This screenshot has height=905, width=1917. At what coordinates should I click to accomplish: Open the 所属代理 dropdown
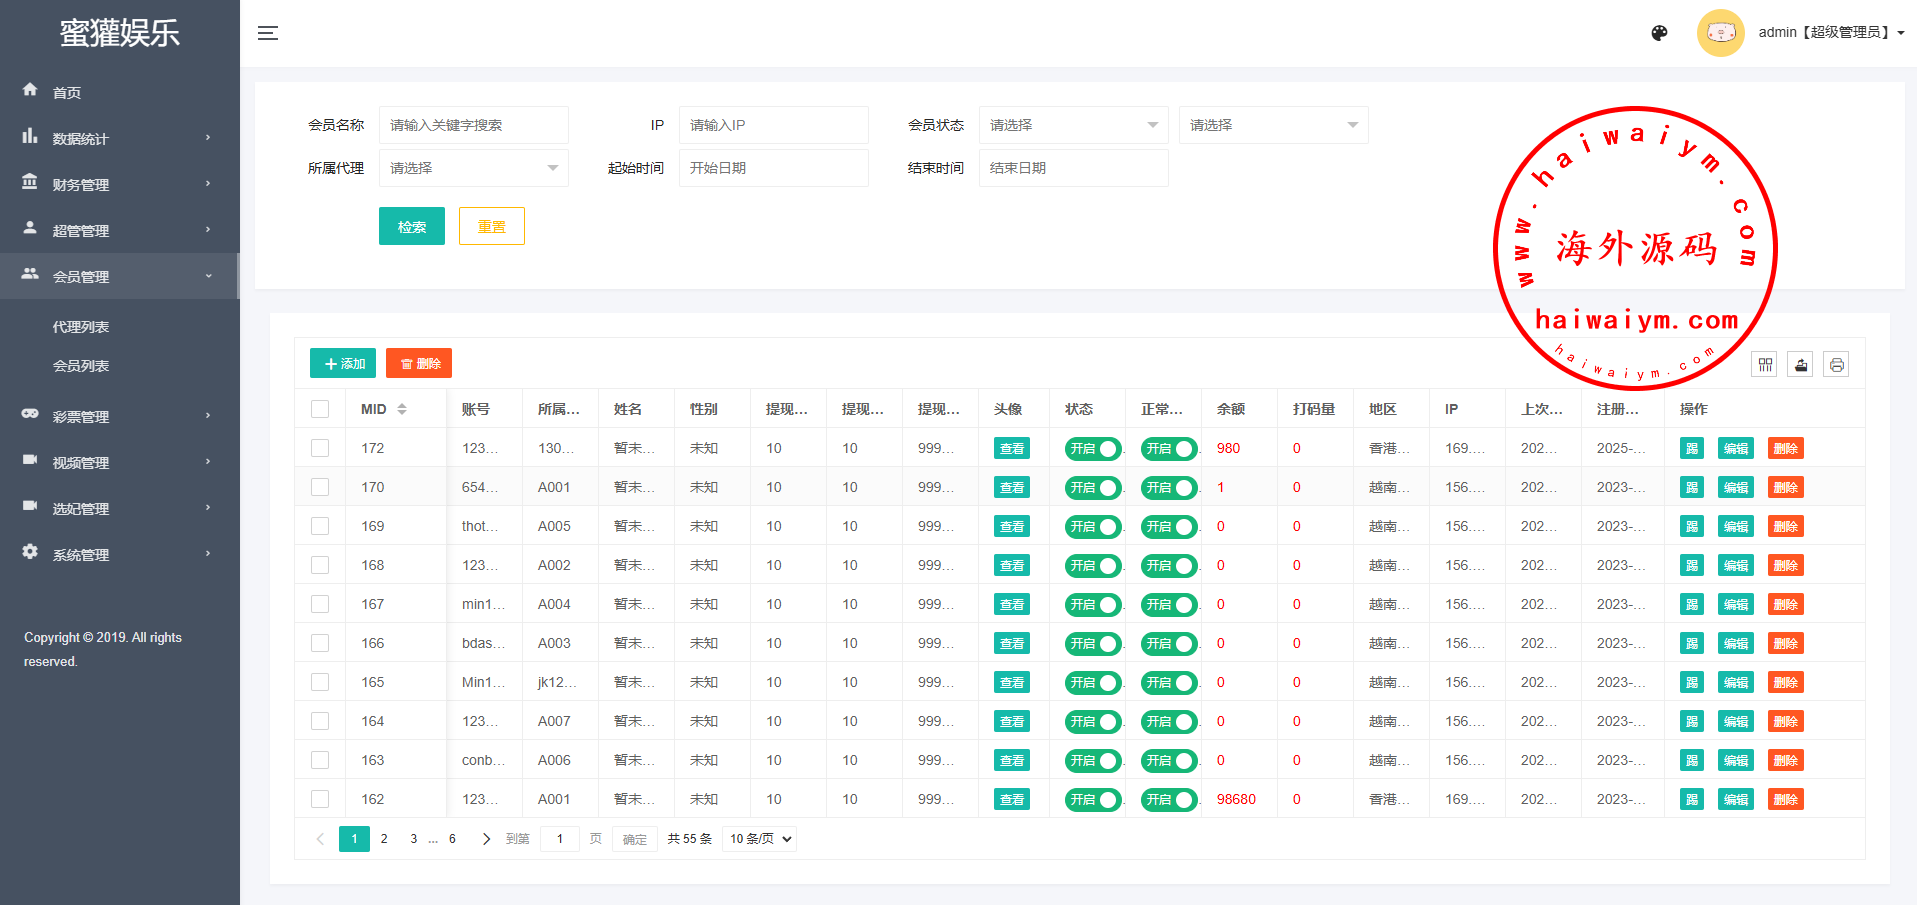473,168
